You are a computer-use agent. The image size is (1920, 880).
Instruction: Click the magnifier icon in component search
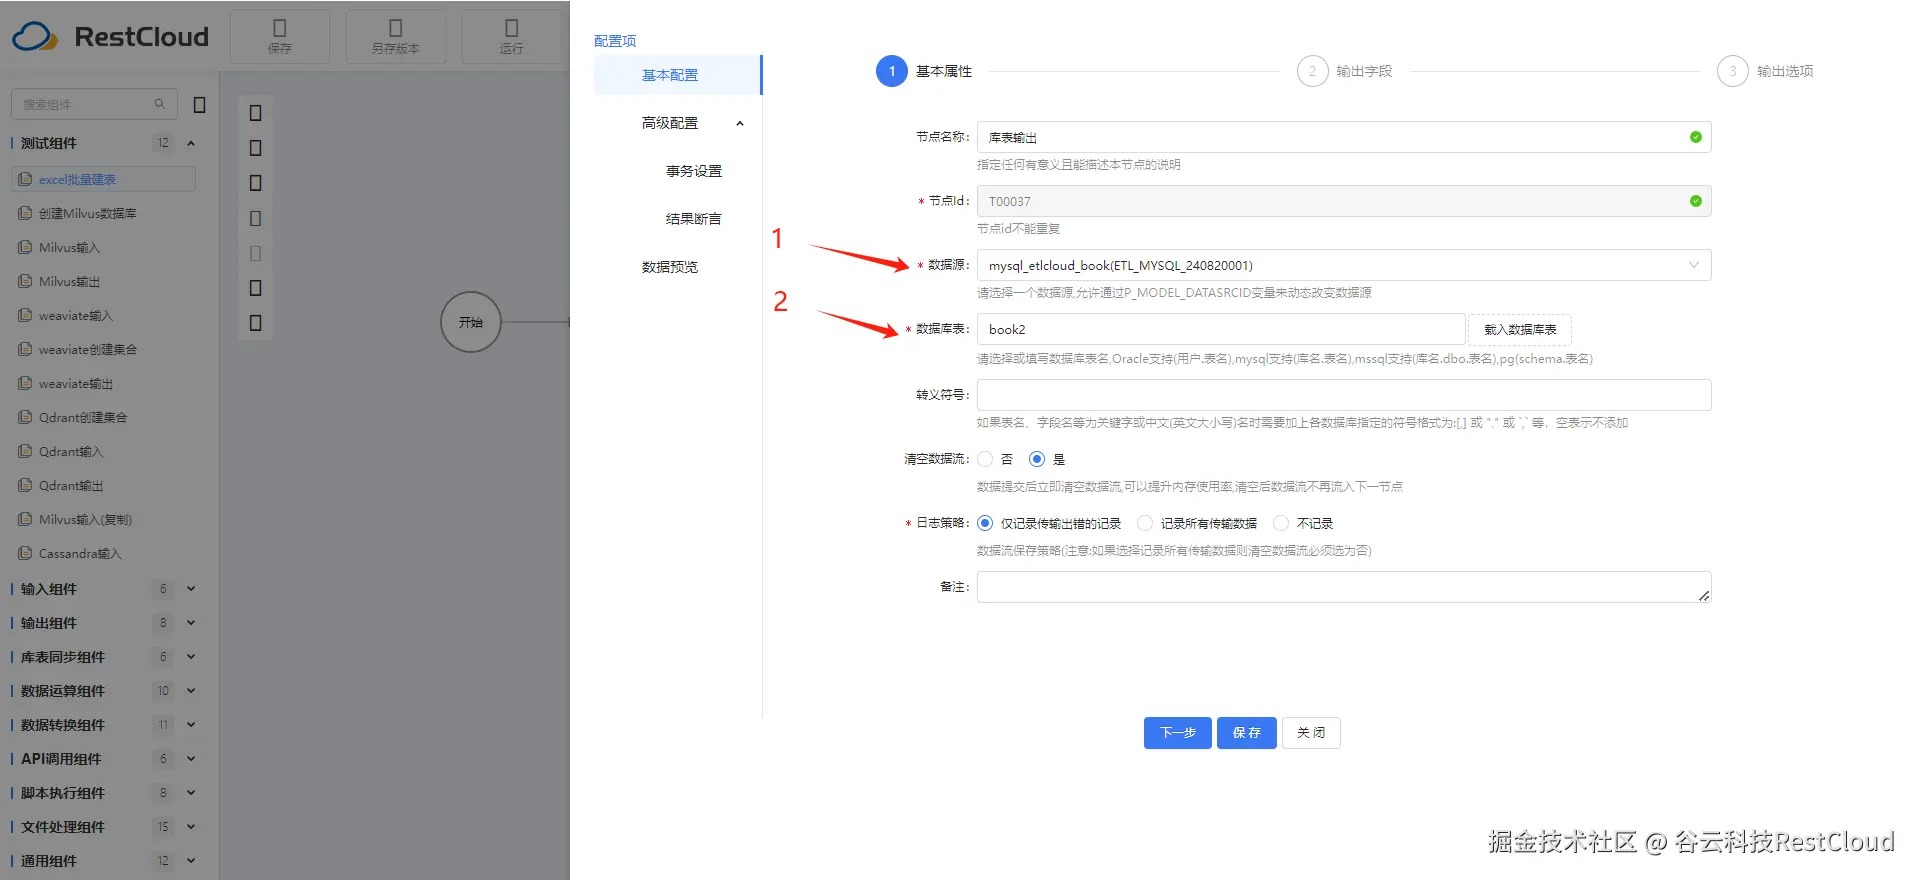(x=159, y=104)
